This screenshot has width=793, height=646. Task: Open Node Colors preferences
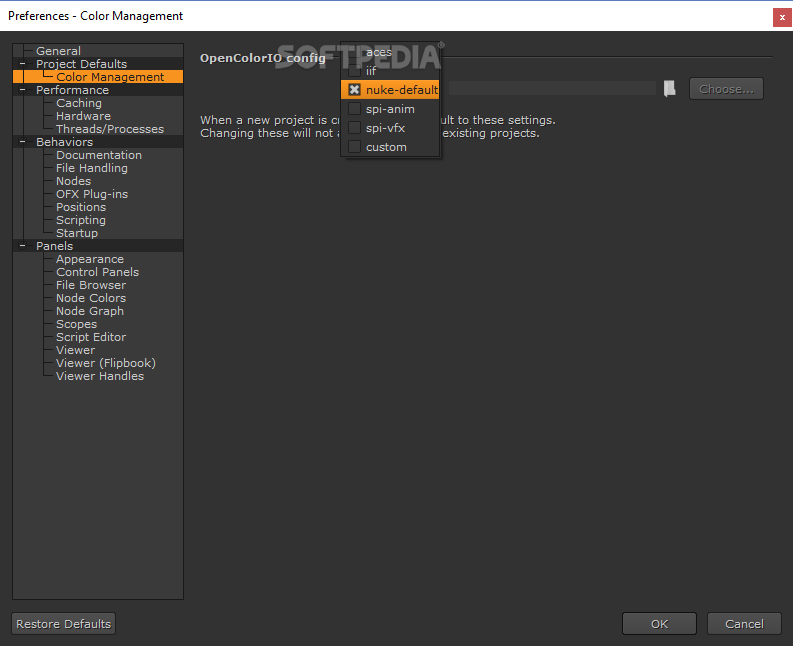(91, 298)
